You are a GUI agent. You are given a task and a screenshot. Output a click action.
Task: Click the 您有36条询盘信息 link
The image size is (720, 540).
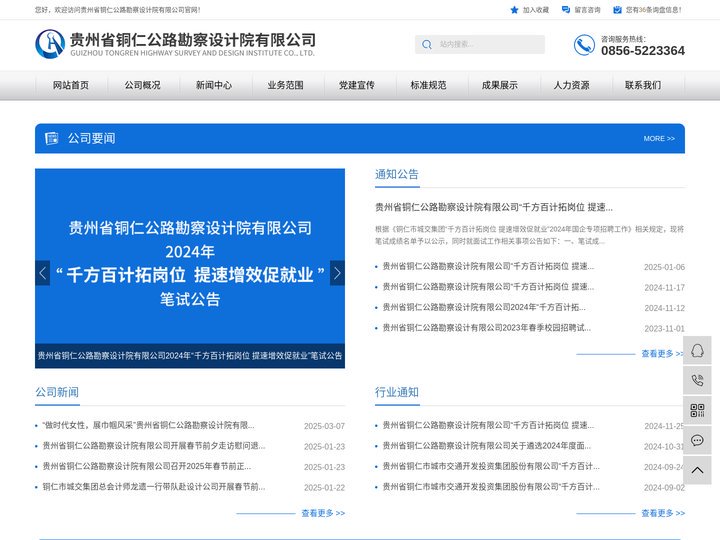[x=653, y=10]
